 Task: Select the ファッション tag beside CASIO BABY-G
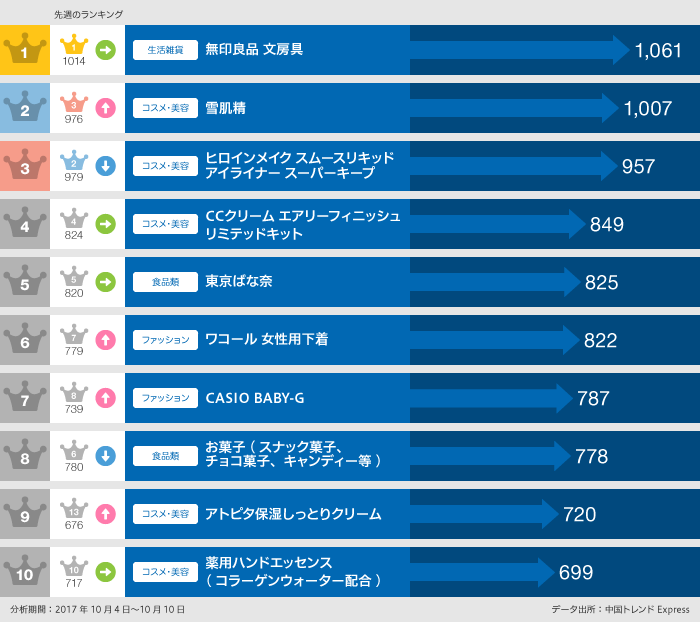pyautogui.click(x=165, y=398)
